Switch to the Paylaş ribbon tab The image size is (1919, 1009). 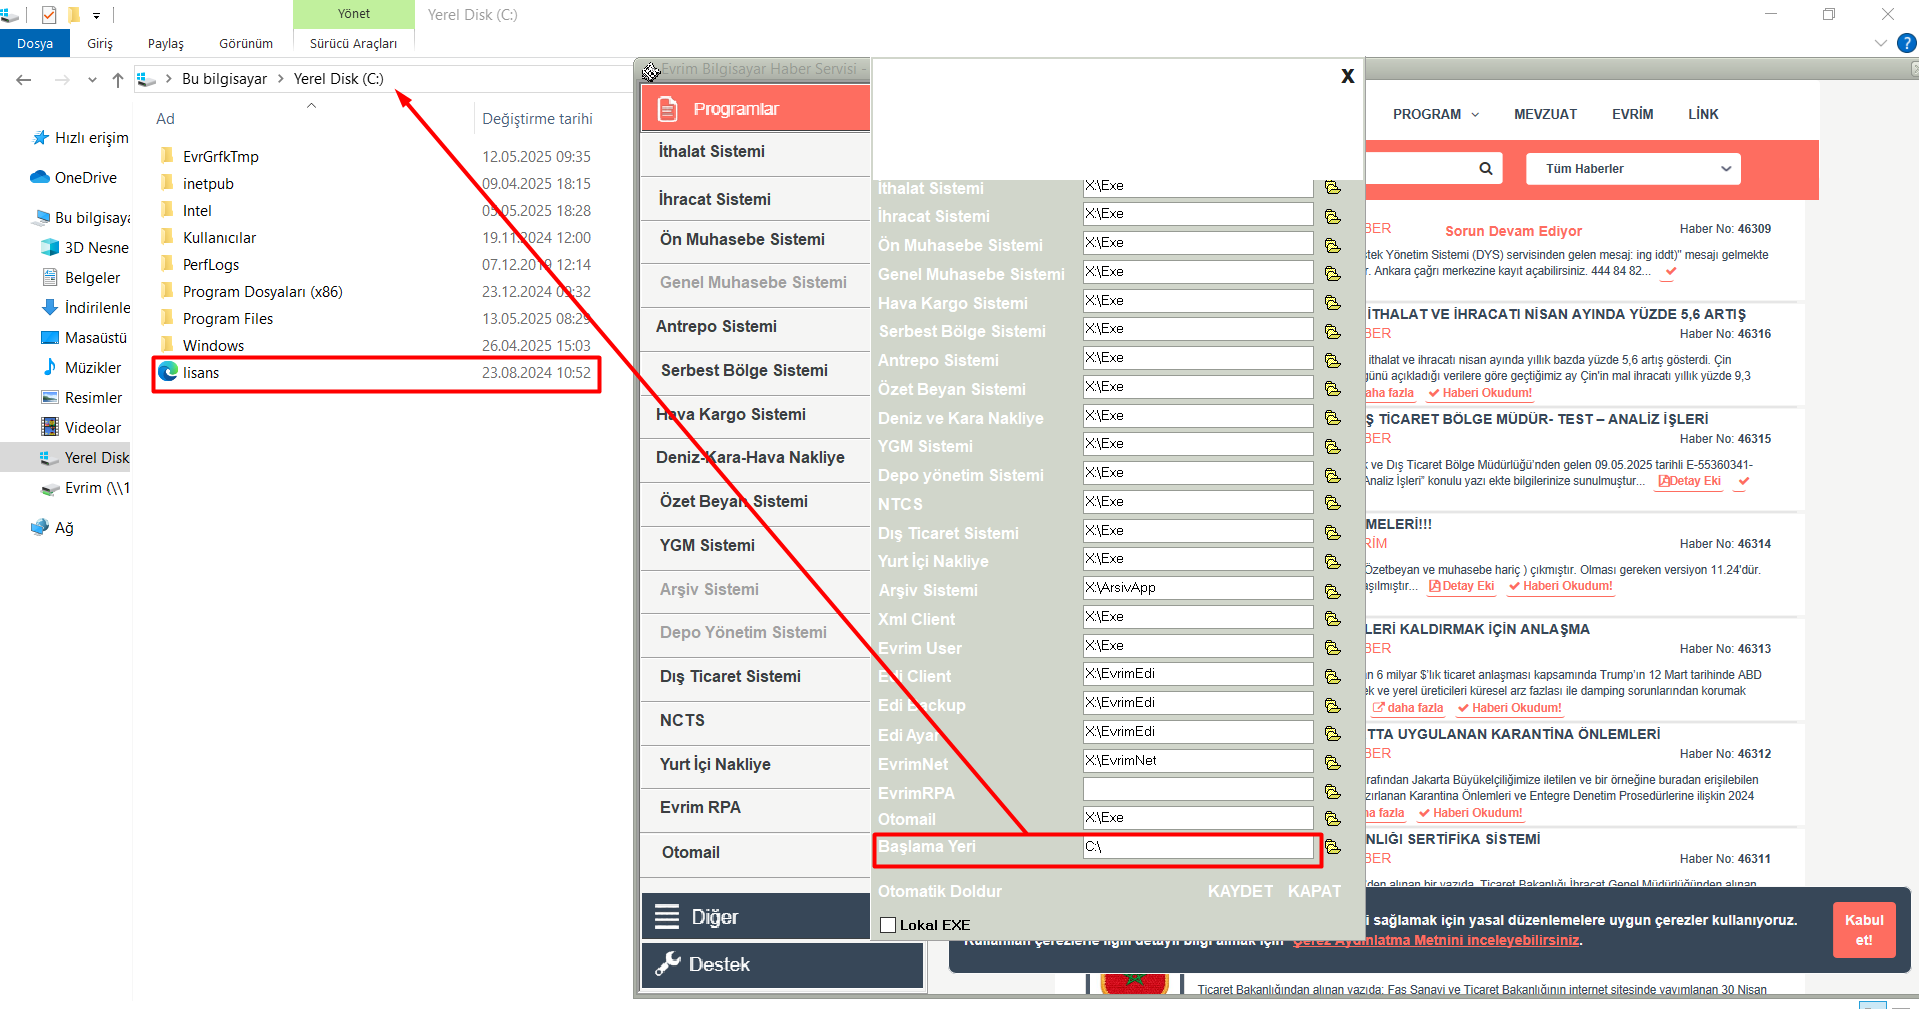coord(166,43)
